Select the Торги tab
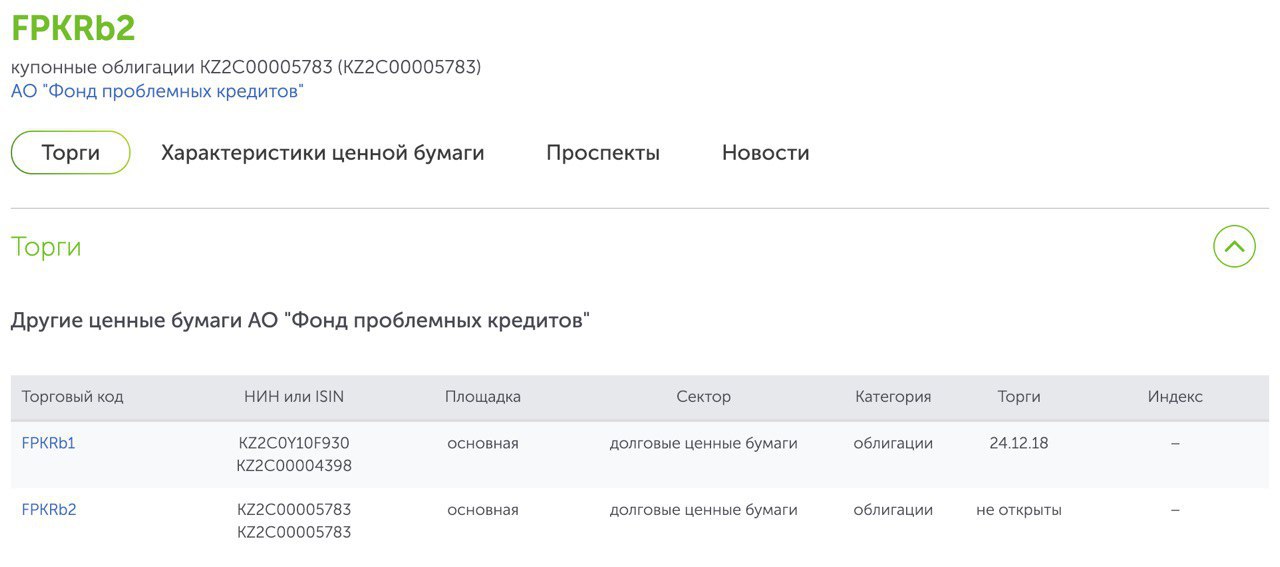 71,153
